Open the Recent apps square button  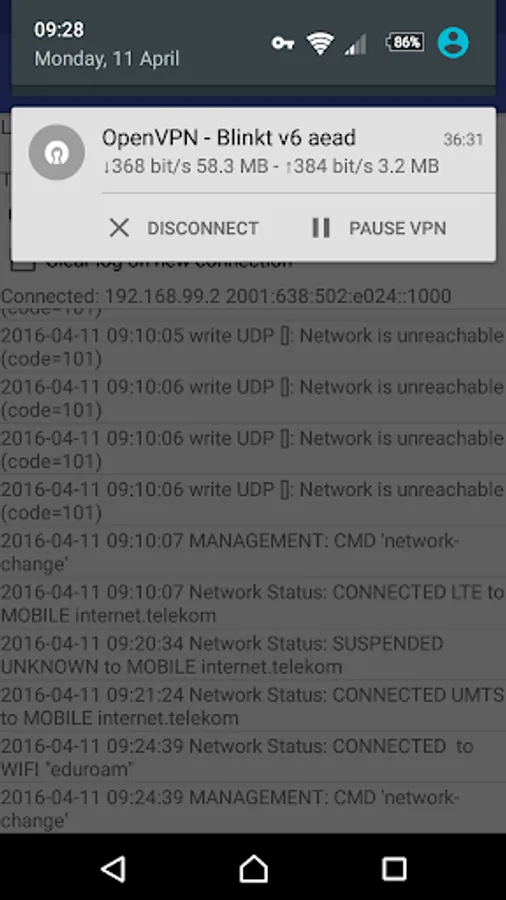[394, 868]
